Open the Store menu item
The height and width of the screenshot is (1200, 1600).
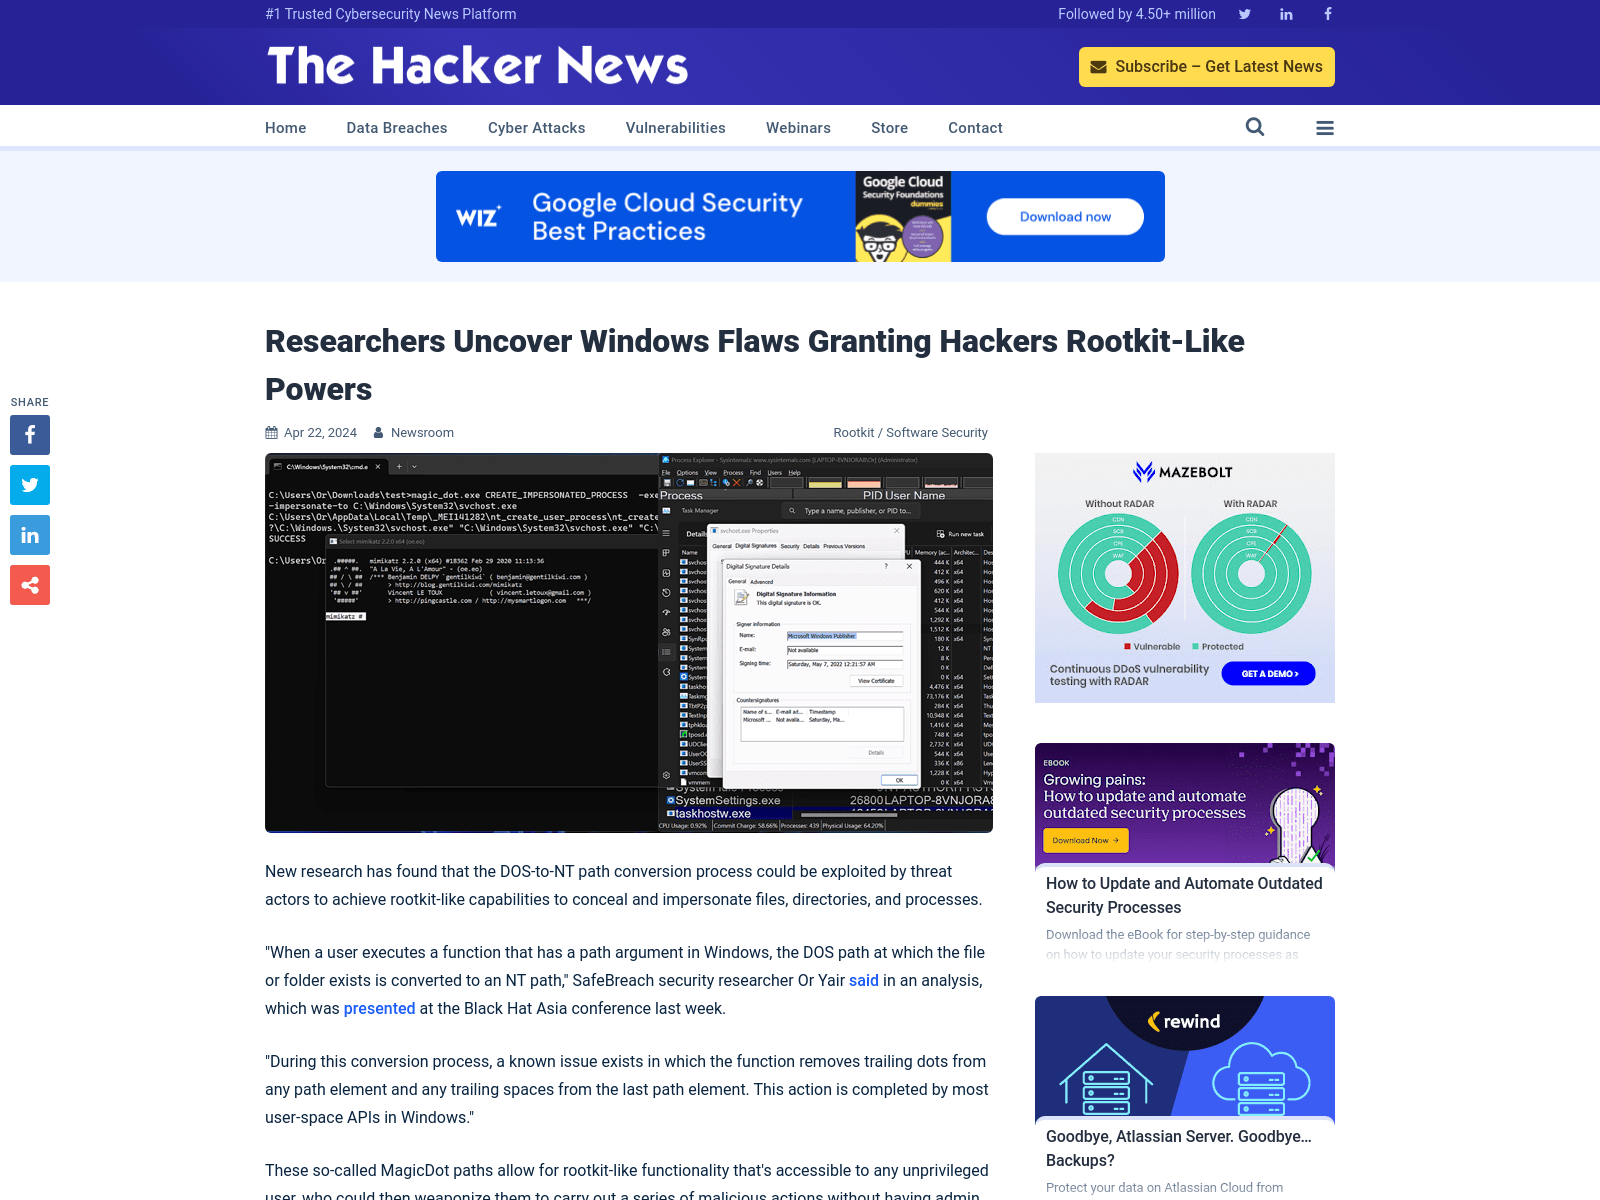pyautogui.click(x=890, y=128)
